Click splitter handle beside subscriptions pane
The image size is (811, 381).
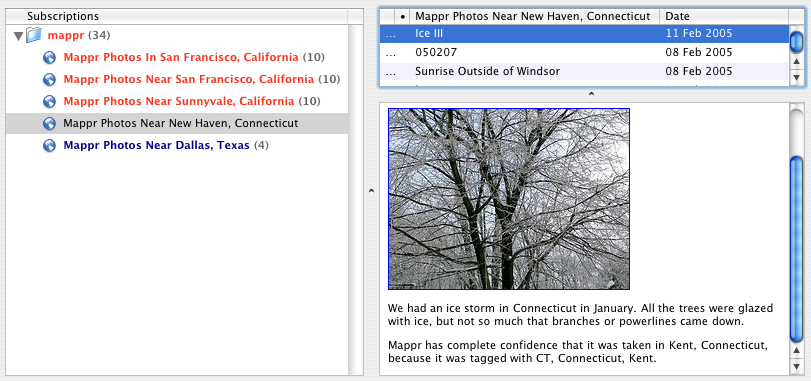(371, 191)
